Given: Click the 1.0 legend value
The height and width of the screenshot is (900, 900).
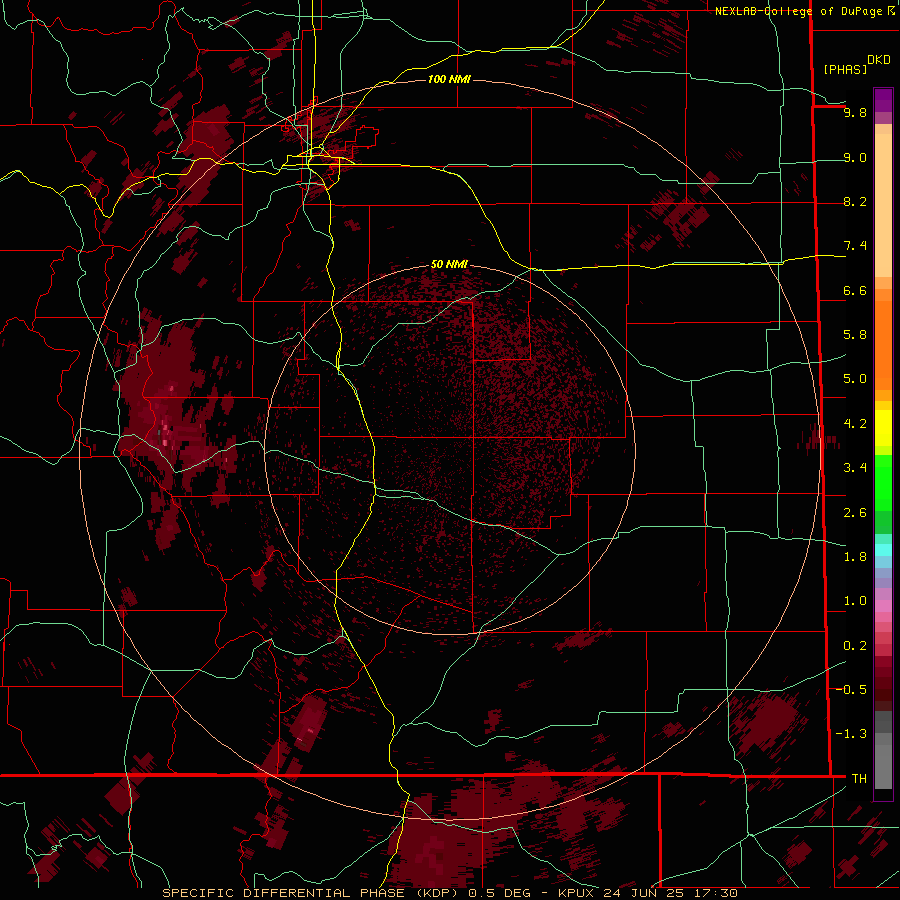Looking at the screenshot, I should coord(855,601).
